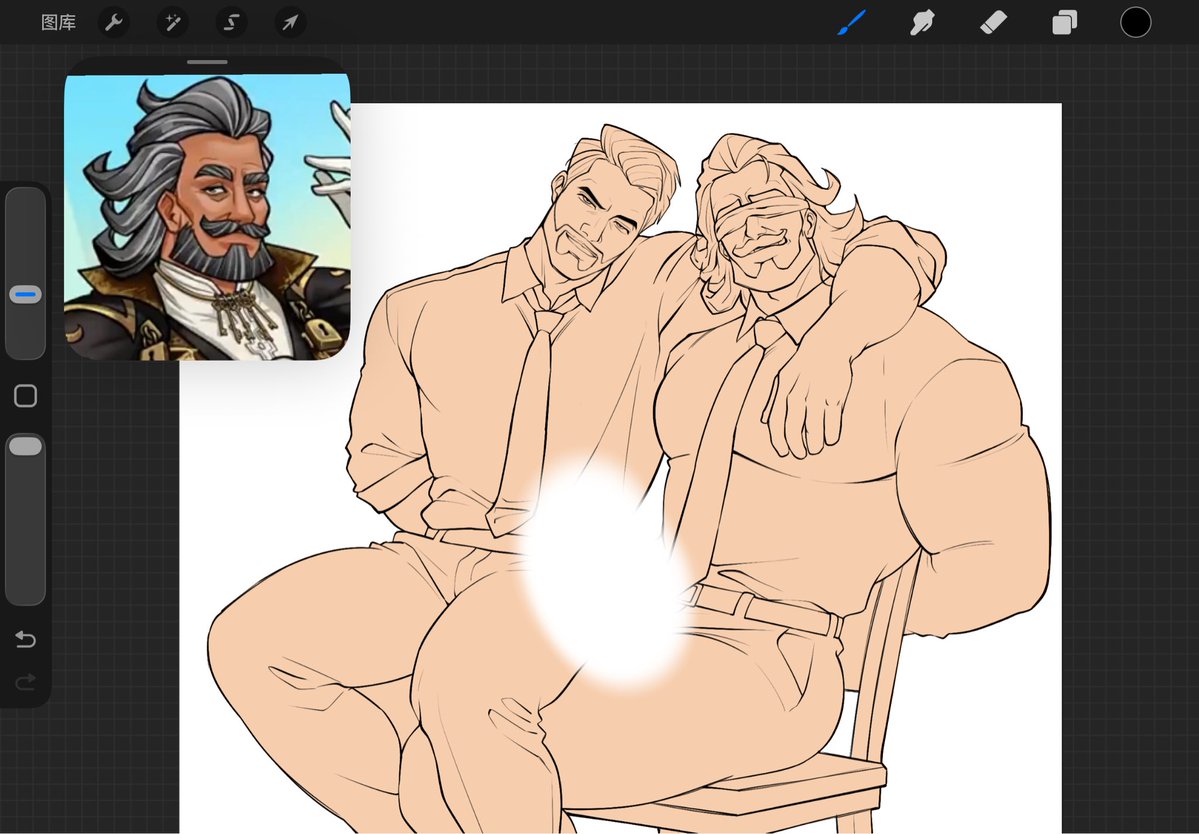Activate the Transform arrow tool
This screenshot has height=834, width=1199.
point(290,23)
